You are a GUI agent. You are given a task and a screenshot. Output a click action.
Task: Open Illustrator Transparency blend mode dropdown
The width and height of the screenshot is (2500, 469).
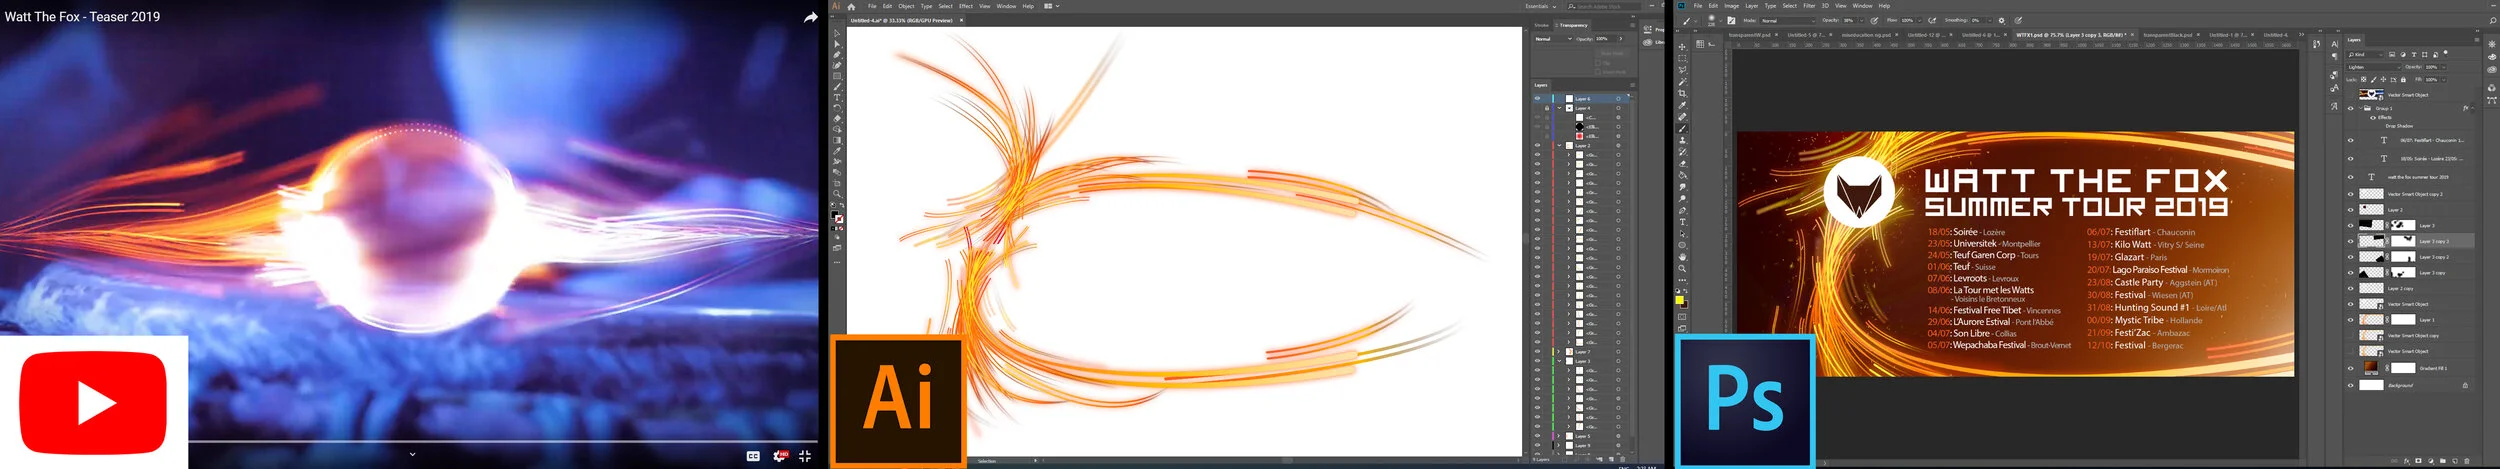(1553, 39)
